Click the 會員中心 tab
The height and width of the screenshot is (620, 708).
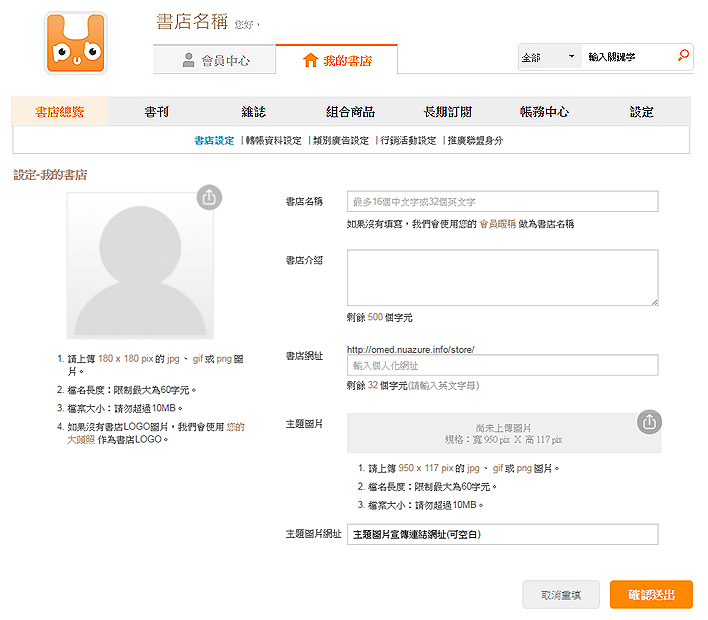click(x=214, y=60)
